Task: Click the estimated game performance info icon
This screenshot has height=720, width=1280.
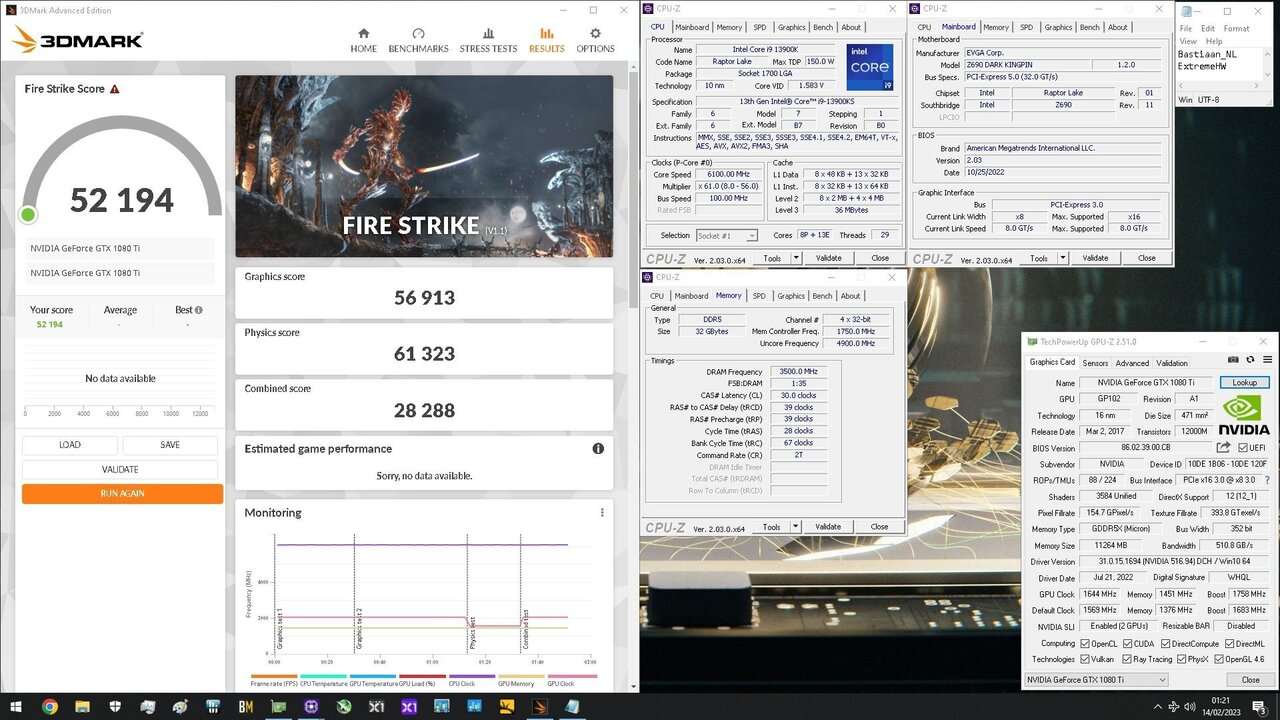Action: (x=598, y=449)
